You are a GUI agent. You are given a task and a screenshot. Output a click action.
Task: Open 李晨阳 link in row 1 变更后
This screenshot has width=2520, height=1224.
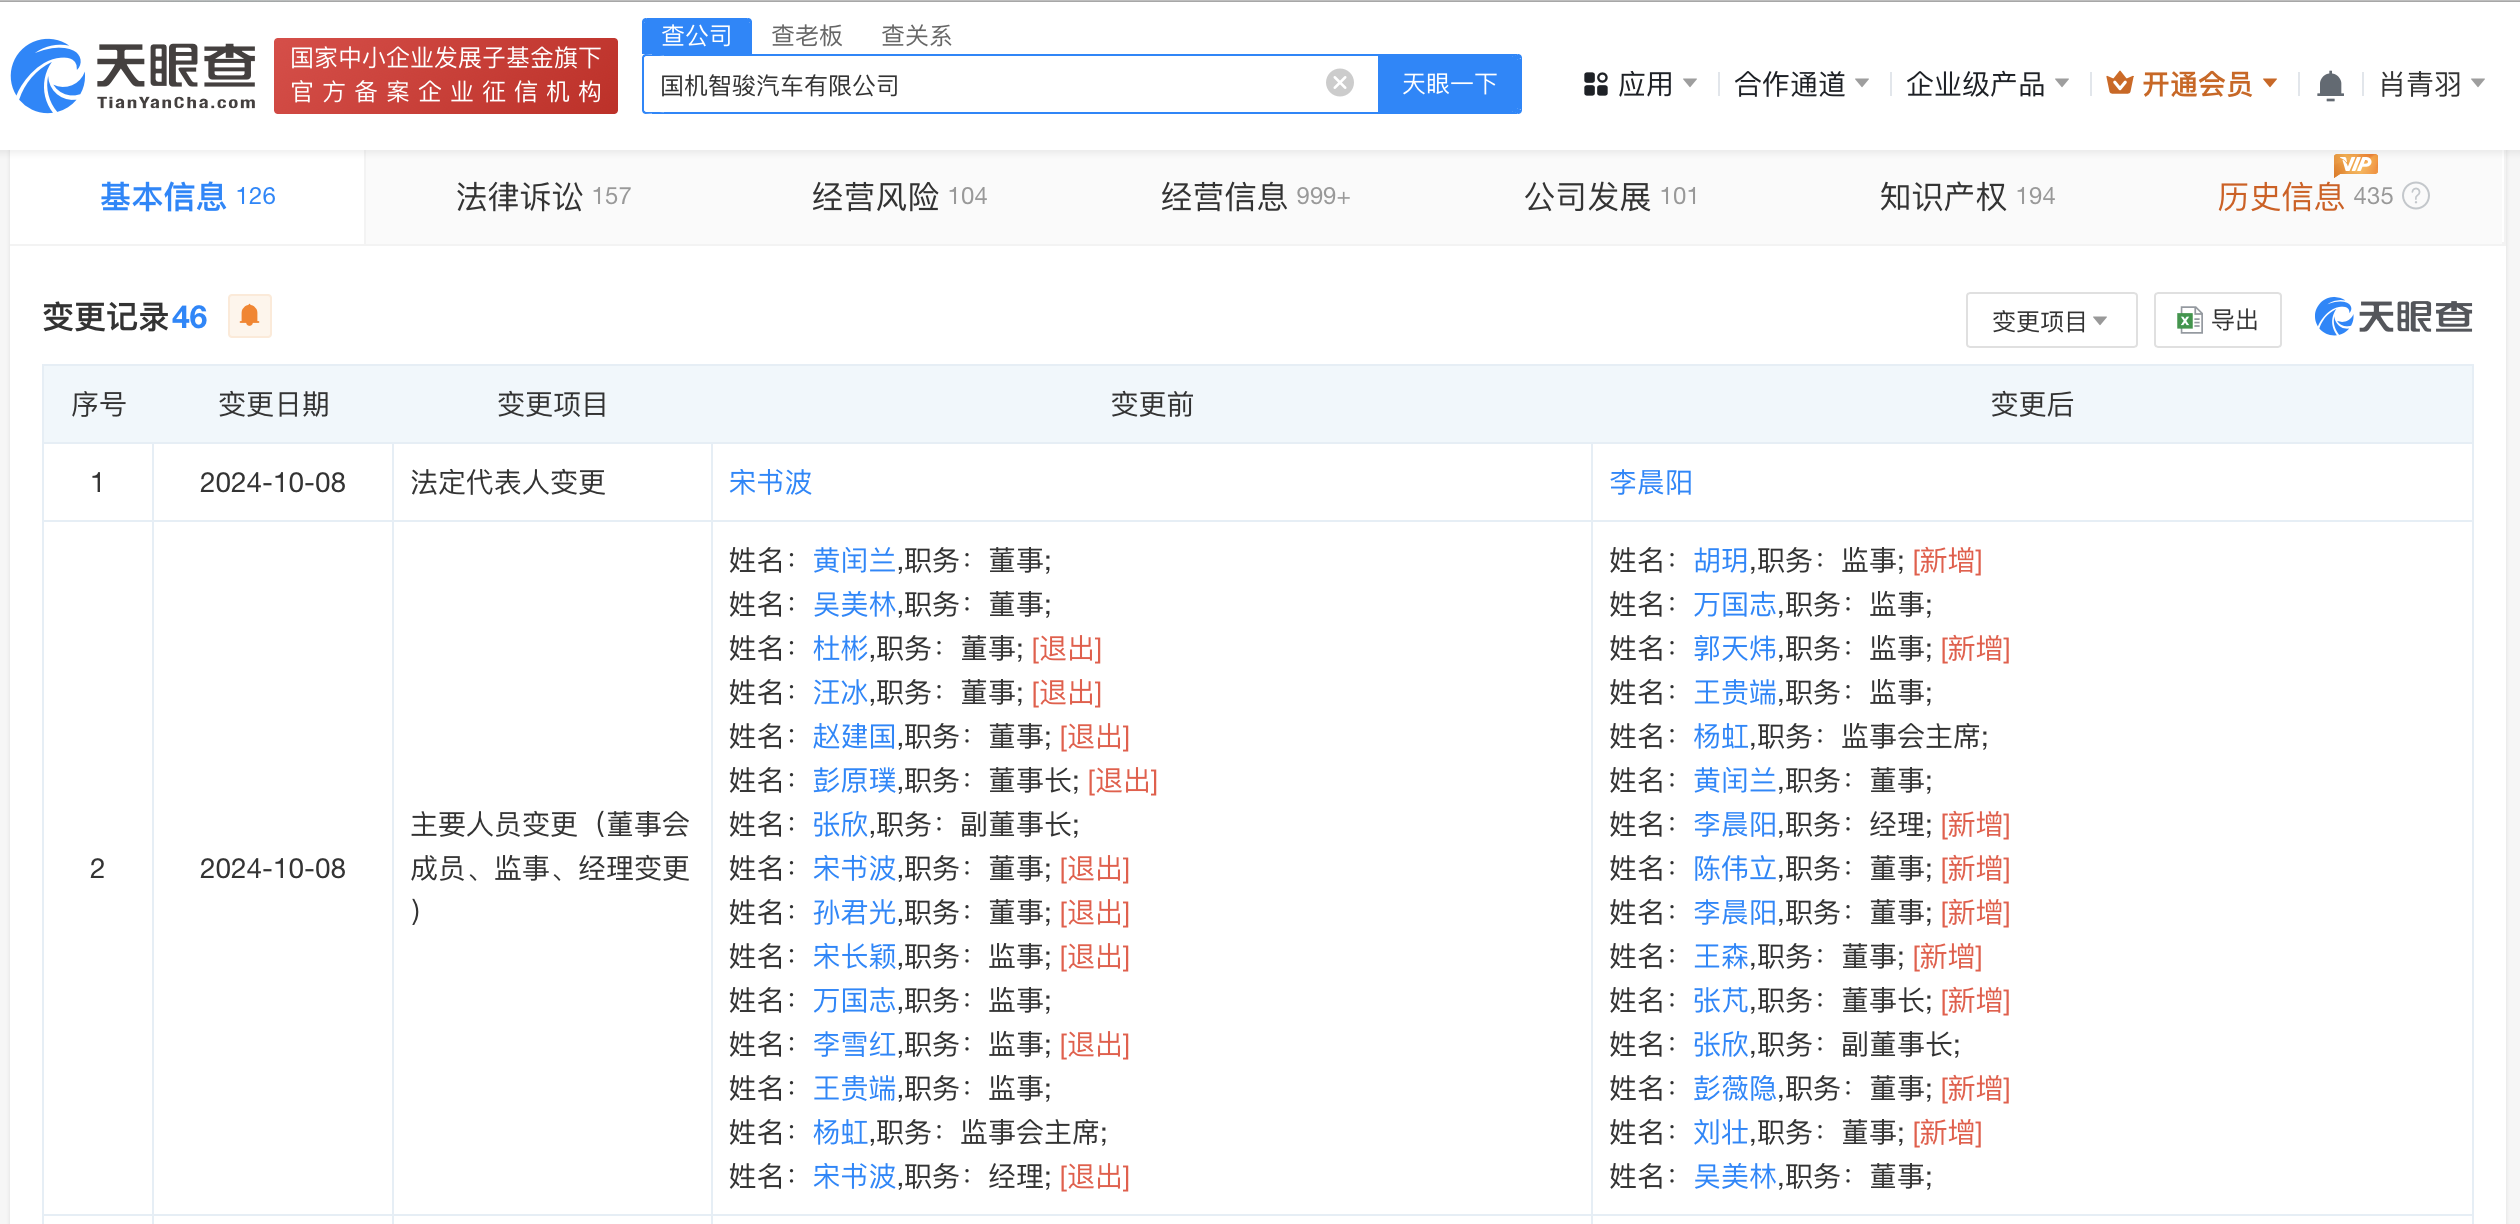[1651, 483]
